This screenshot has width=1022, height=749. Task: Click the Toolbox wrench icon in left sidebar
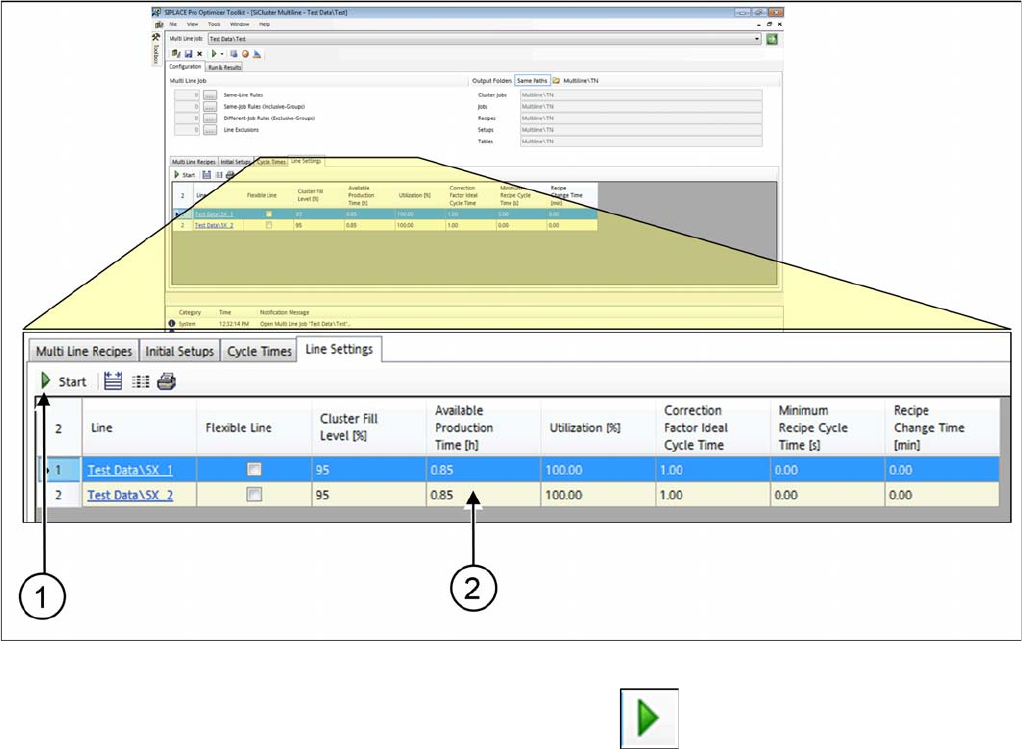pos(155,37)
